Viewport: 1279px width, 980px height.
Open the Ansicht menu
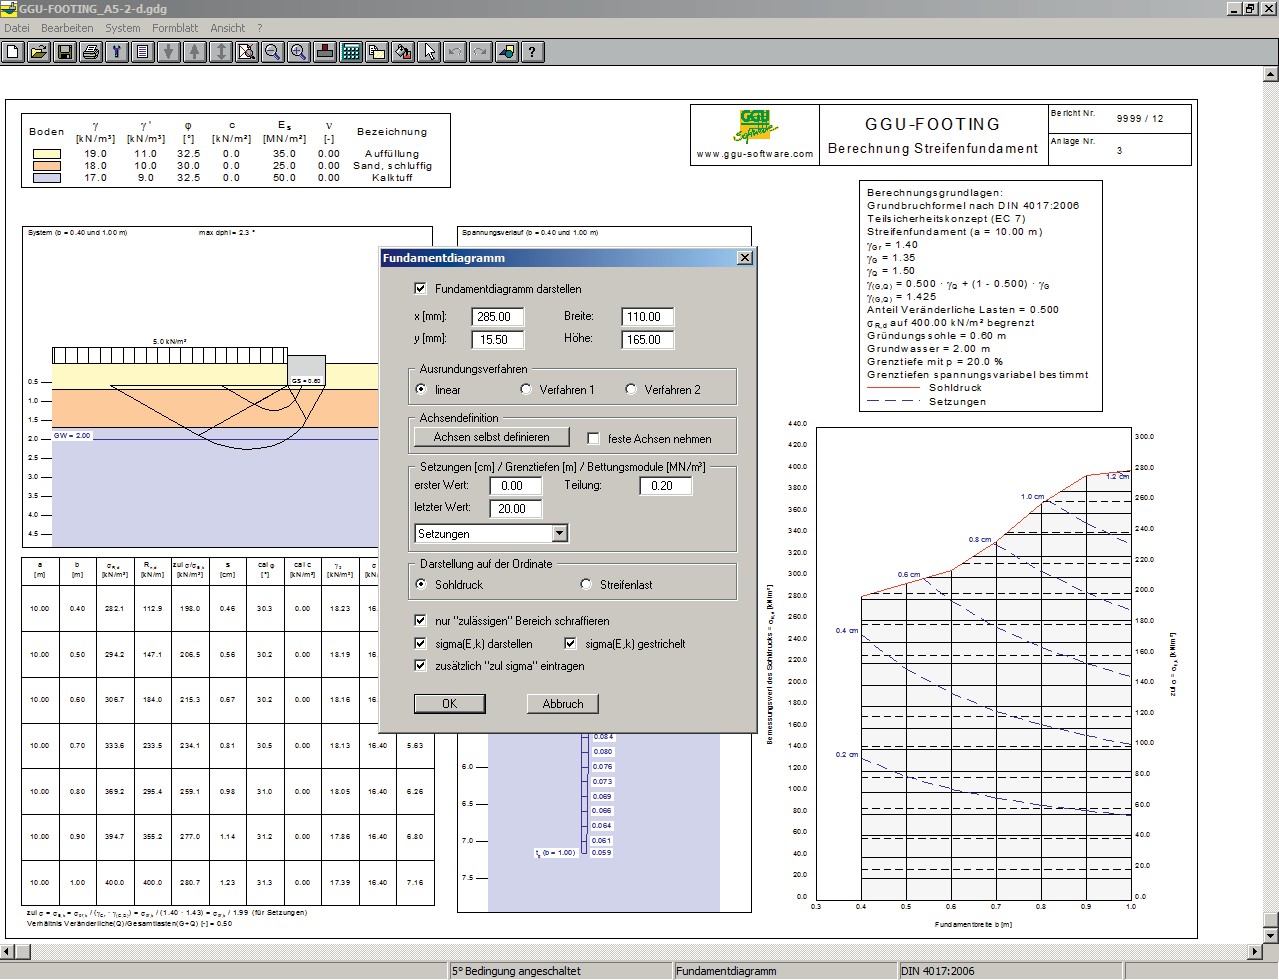[x=228, y=28]
